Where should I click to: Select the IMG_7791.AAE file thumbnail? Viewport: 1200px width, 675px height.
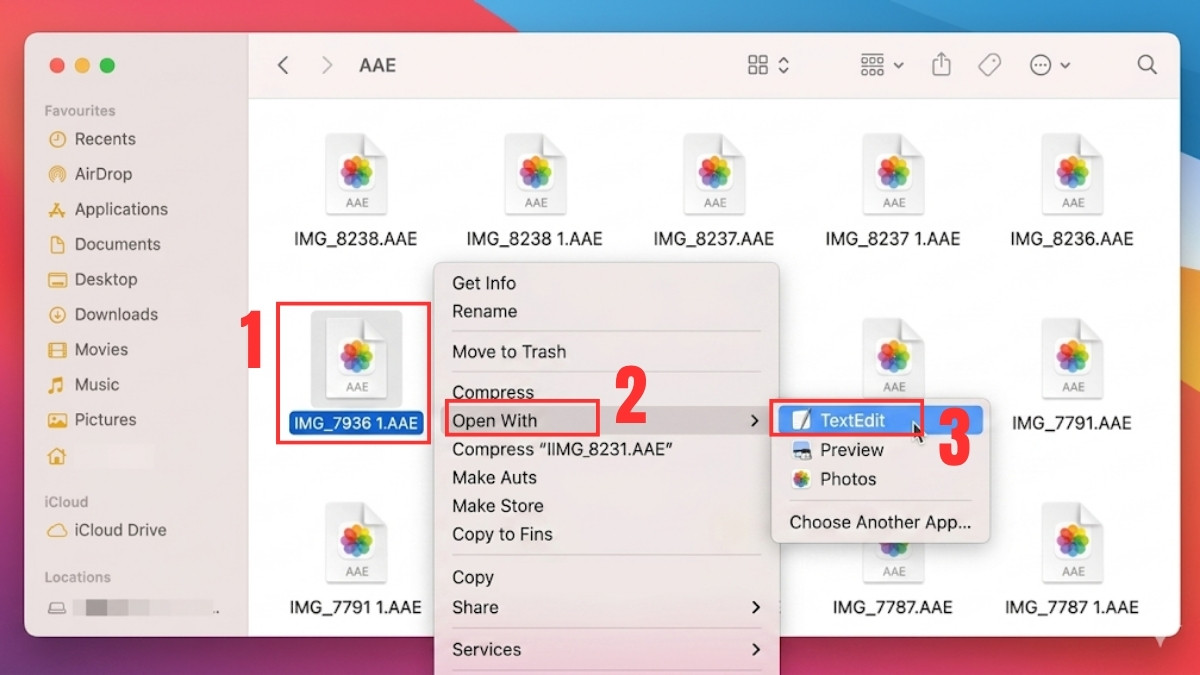[1072, 358]
